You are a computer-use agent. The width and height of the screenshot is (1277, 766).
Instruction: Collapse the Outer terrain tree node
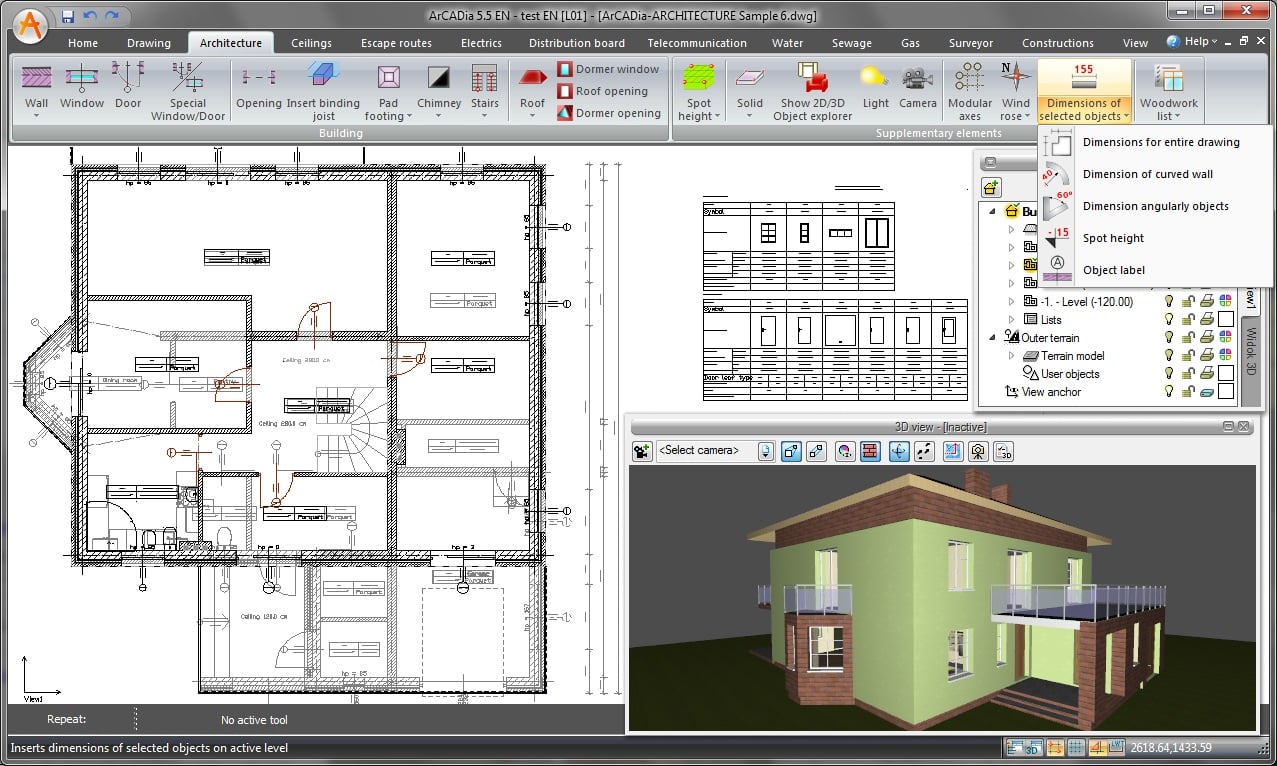point(993,338)
